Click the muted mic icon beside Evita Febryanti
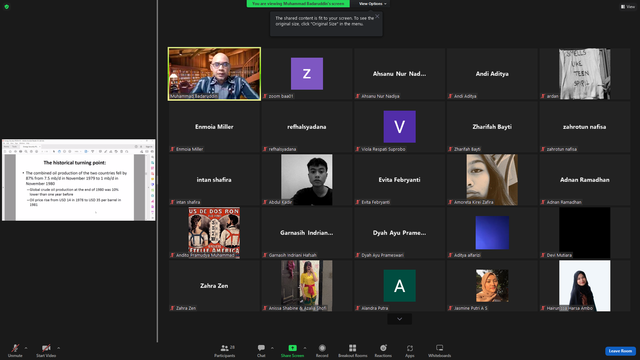Screen dimensions: 640x360 tap(358, 202)
